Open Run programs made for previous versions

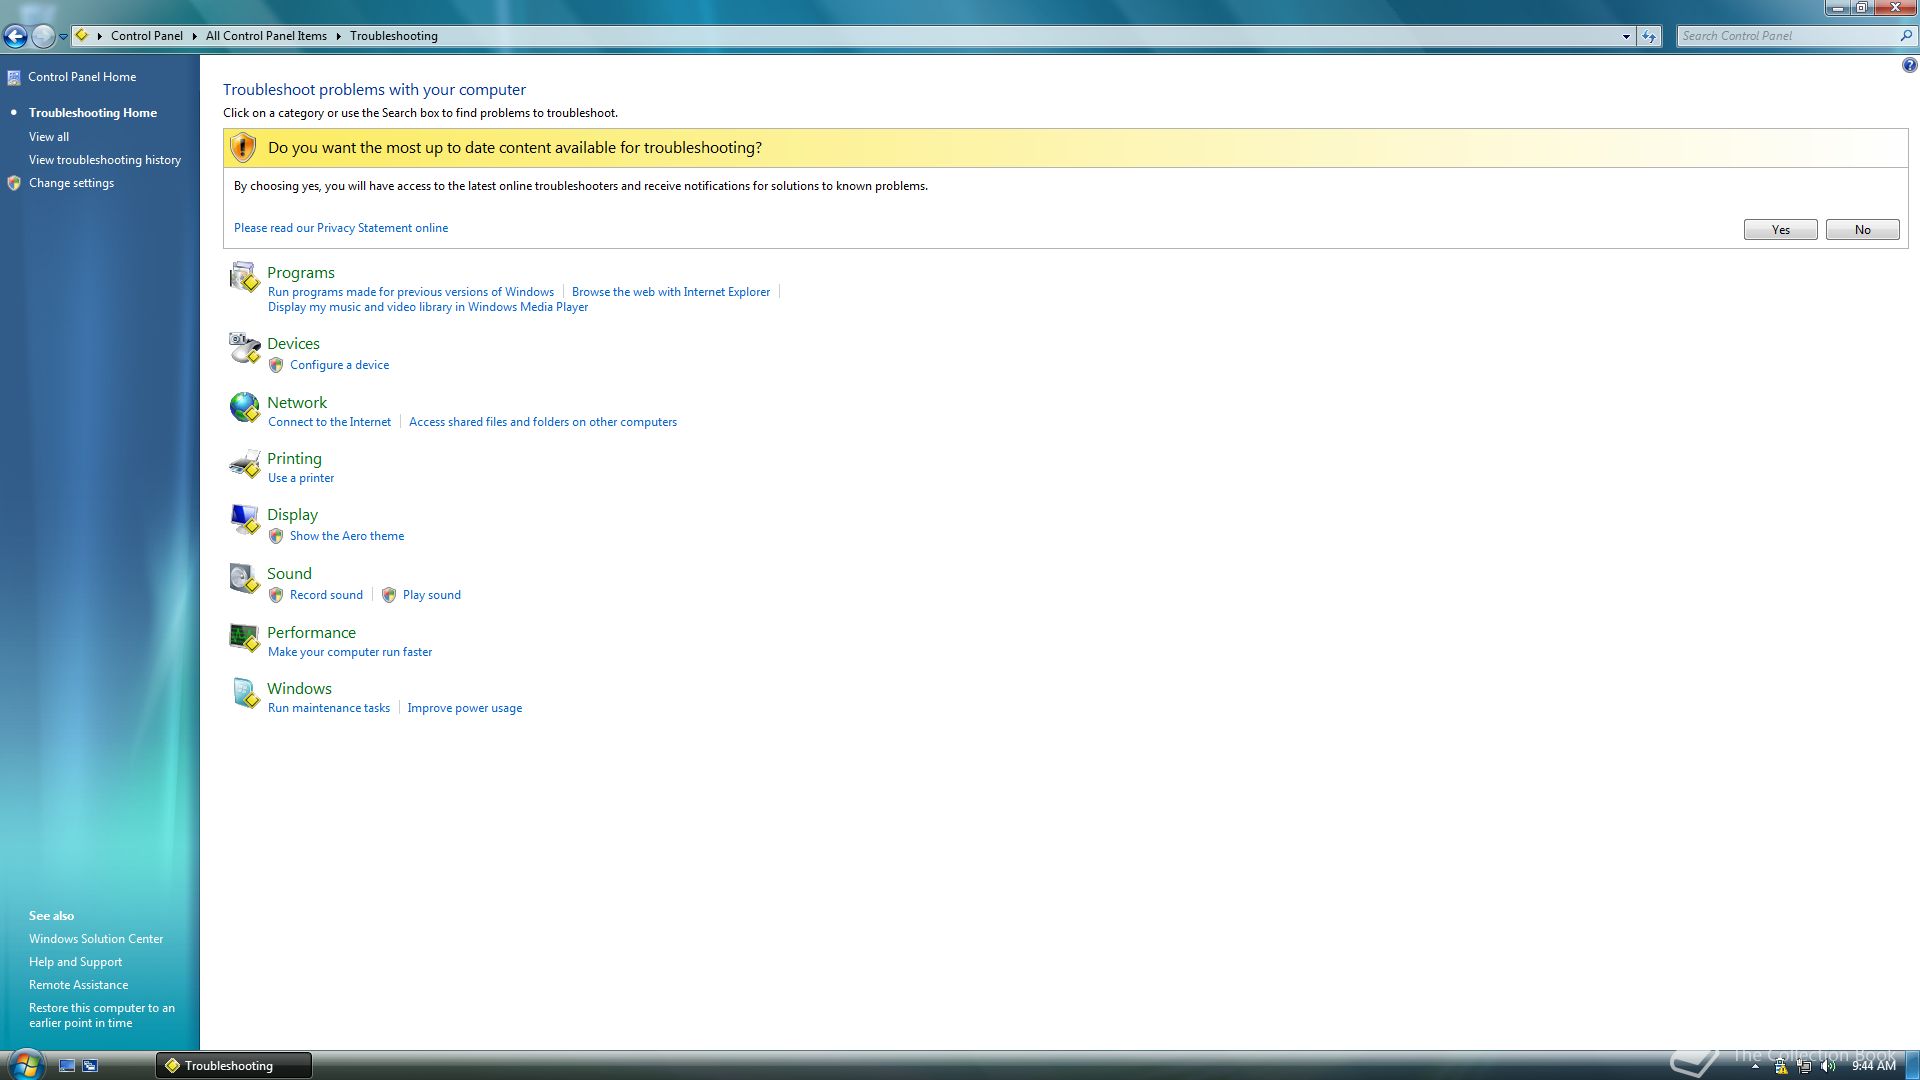(411, 292)
